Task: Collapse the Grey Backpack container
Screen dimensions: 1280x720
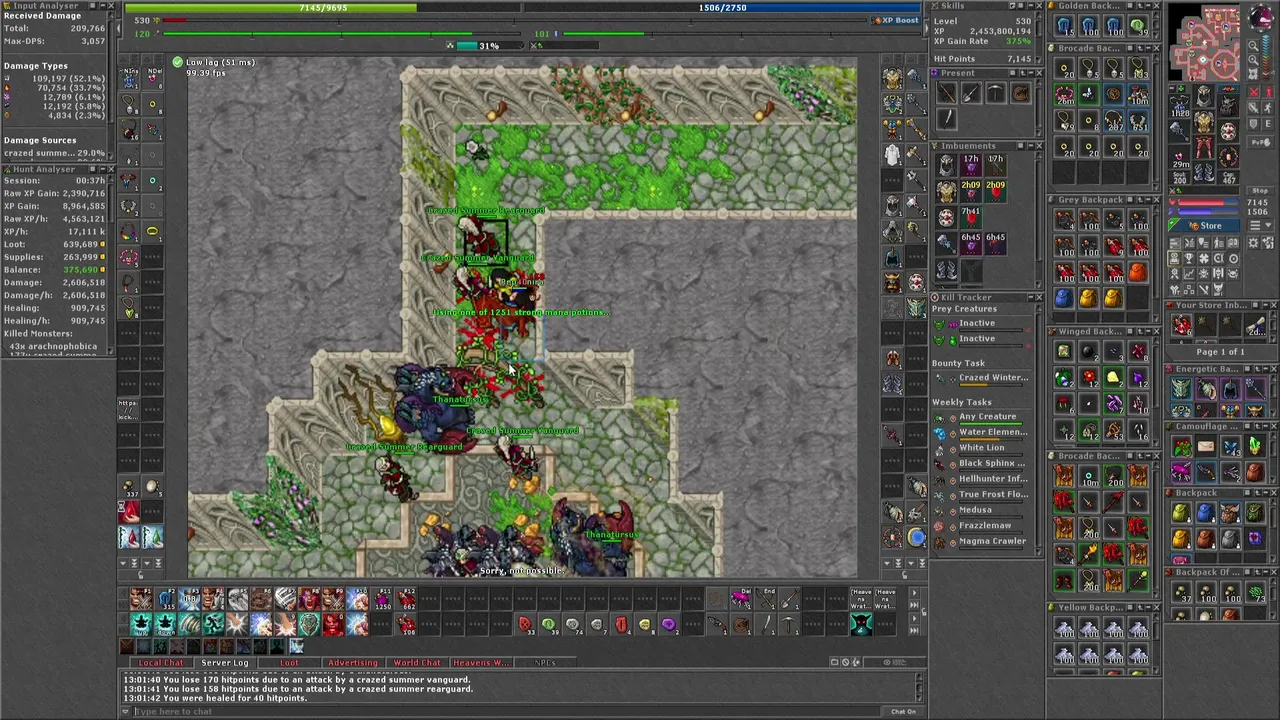Action: 1146,200
